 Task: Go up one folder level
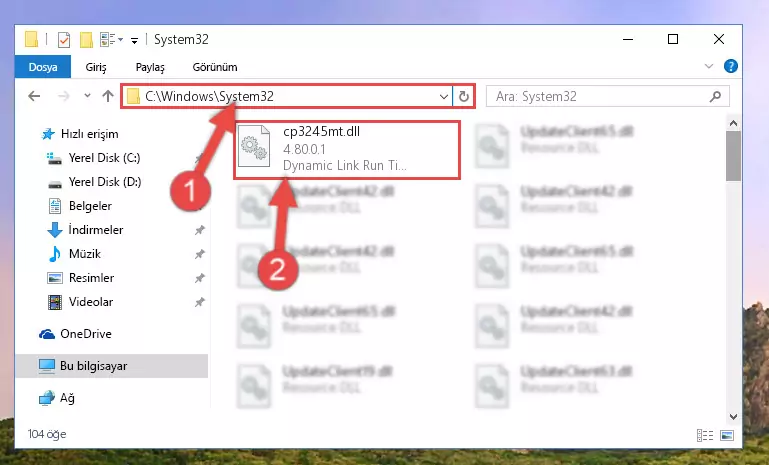[x=108, y=96]
